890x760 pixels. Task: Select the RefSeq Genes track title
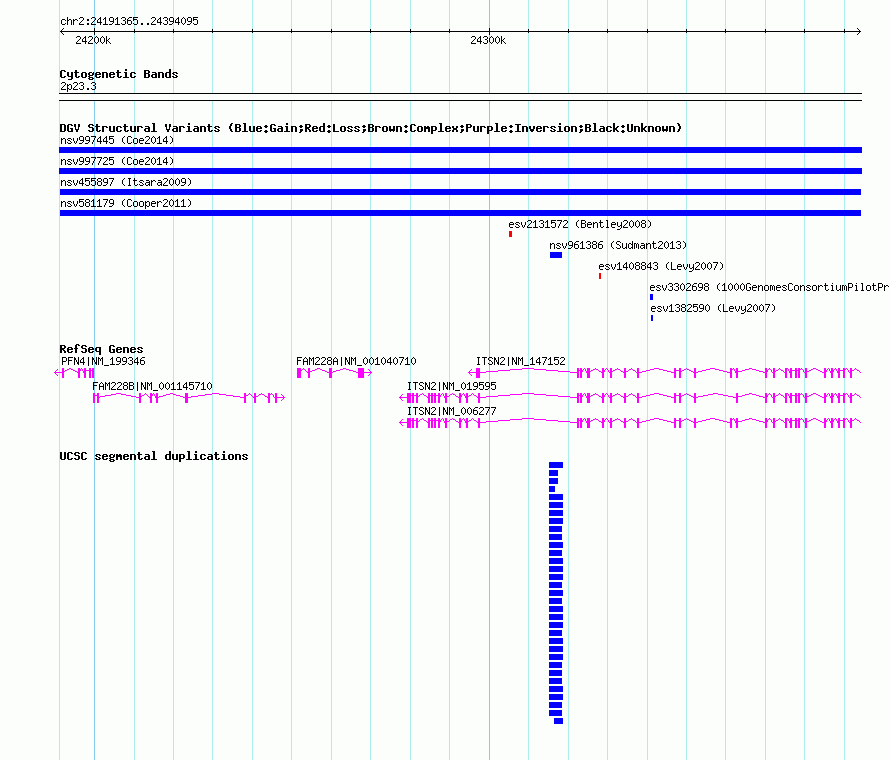(101, 349)
